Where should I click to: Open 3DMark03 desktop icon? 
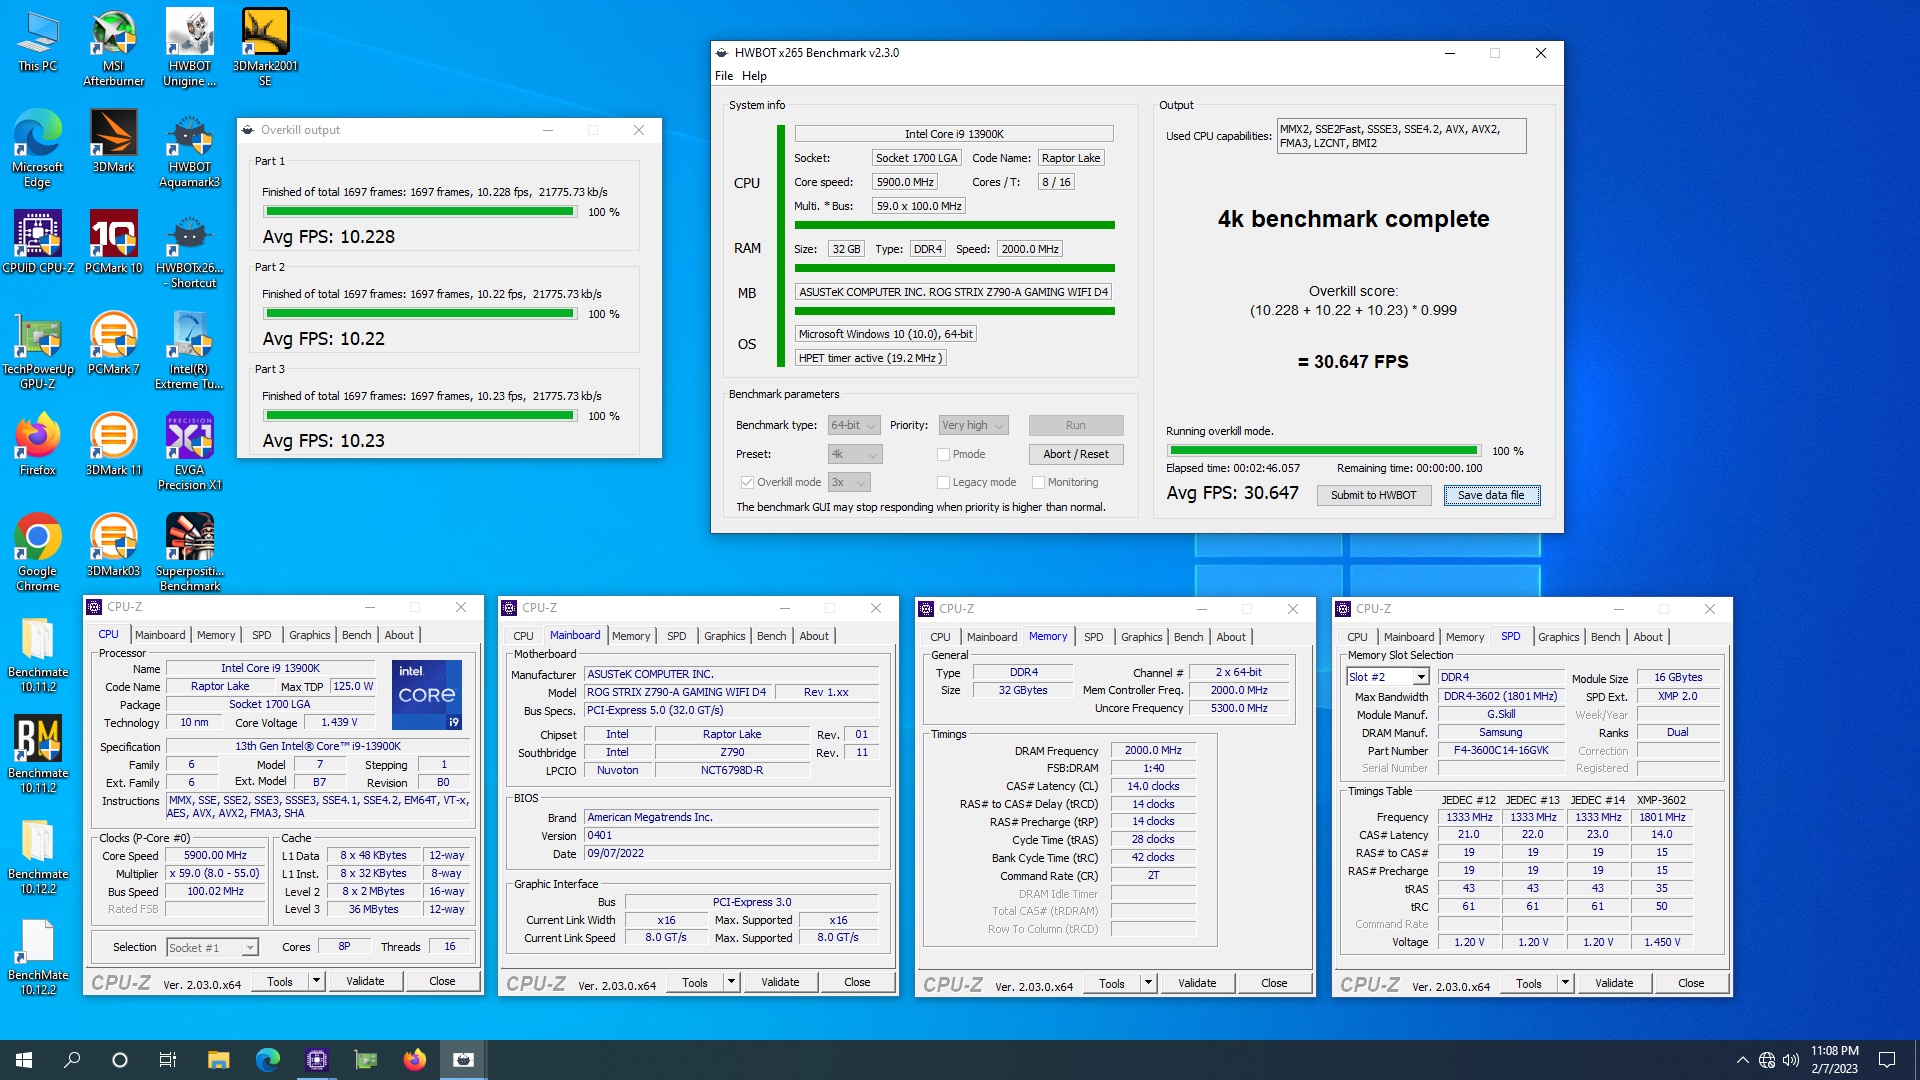point(113,545)
